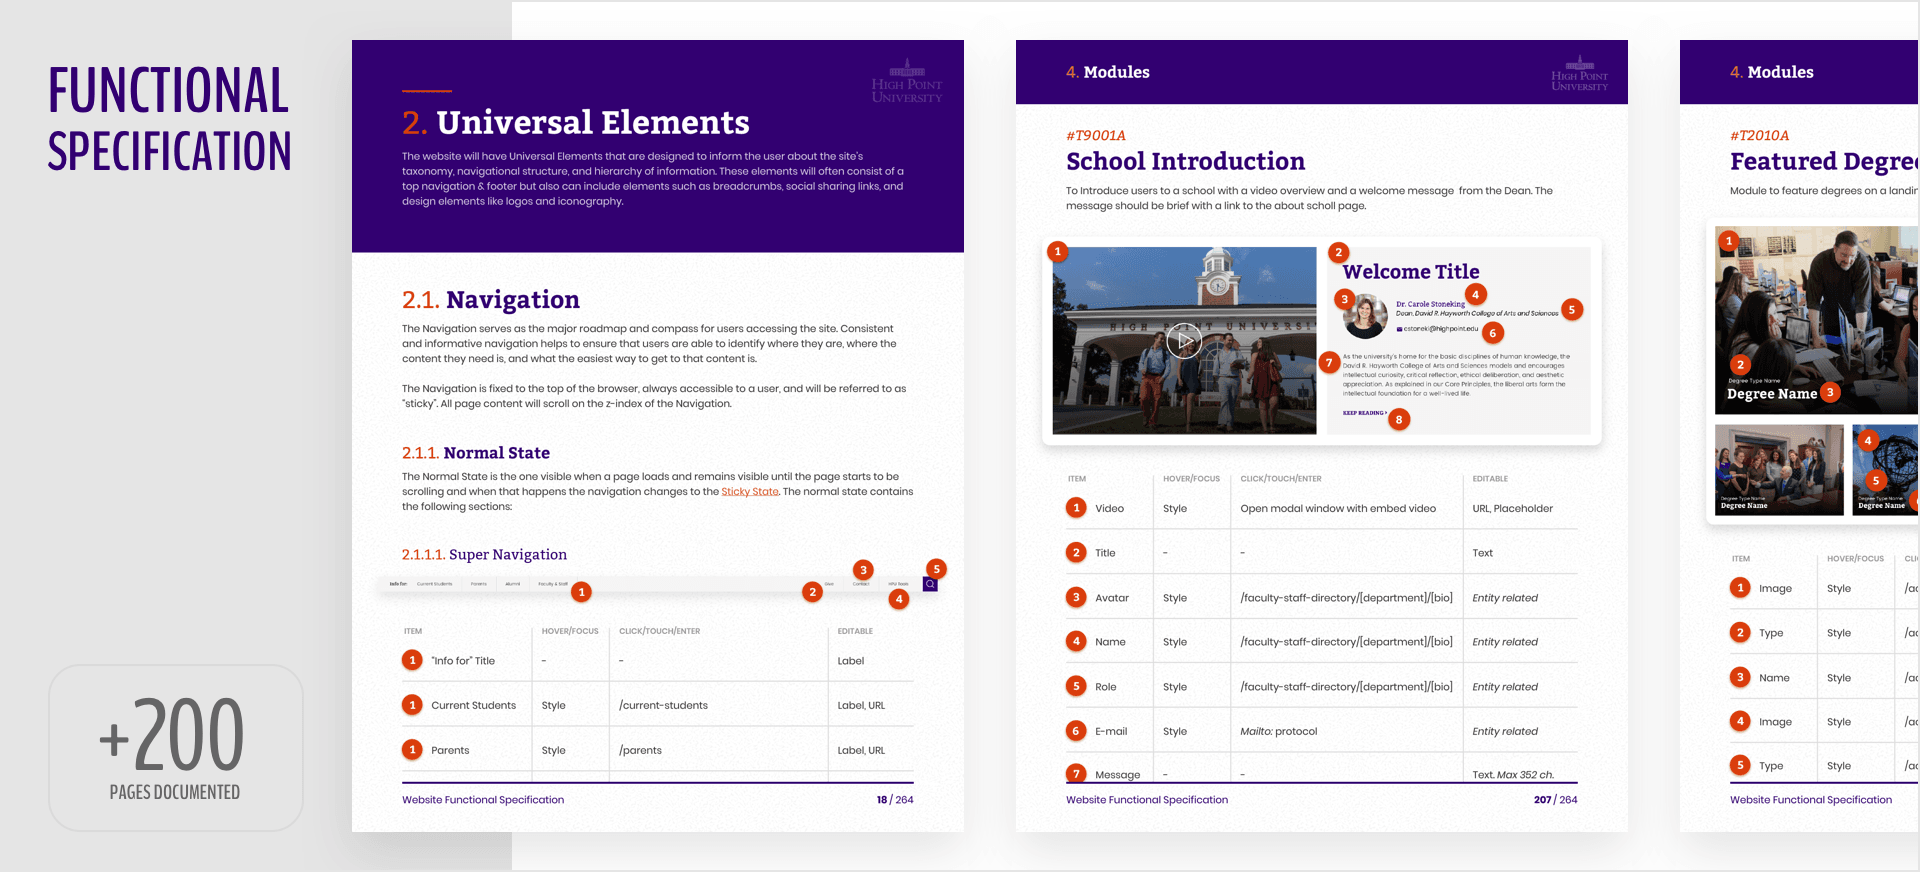Open the Alumni item in Super Navigation bar

[513, 584]
